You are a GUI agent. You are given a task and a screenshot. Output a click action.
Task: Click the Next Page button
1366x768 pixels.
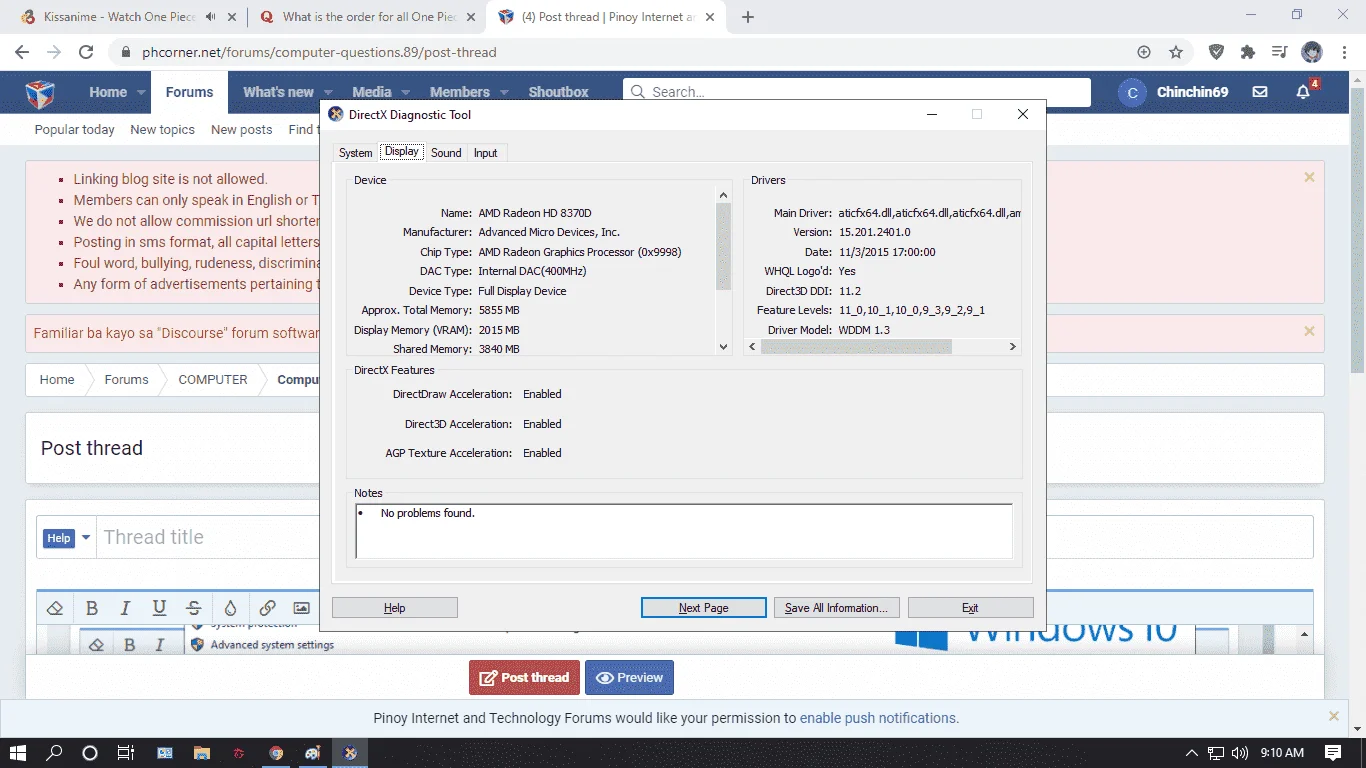click(703, 608)
